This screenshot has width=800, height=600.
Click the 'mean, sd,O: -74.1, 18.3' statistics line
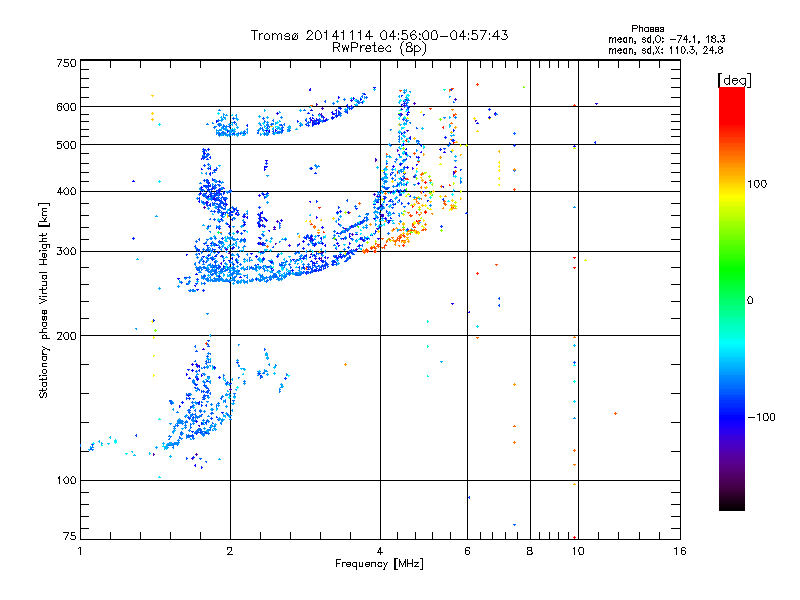click(x=666, y=39)
